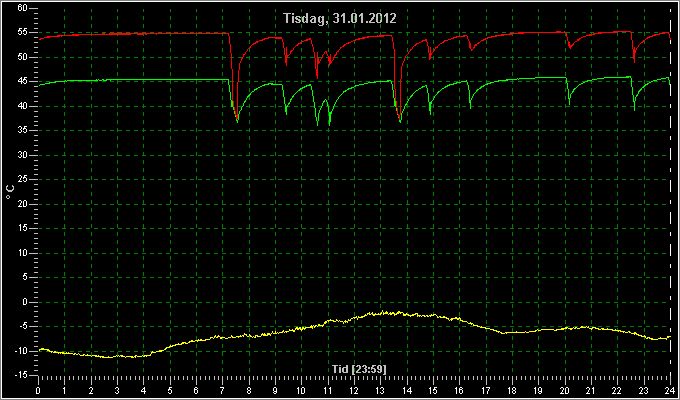Click the Tid [23:59] time label
Viewport: 680px width, 400px height.
click(x=359, y=369)
